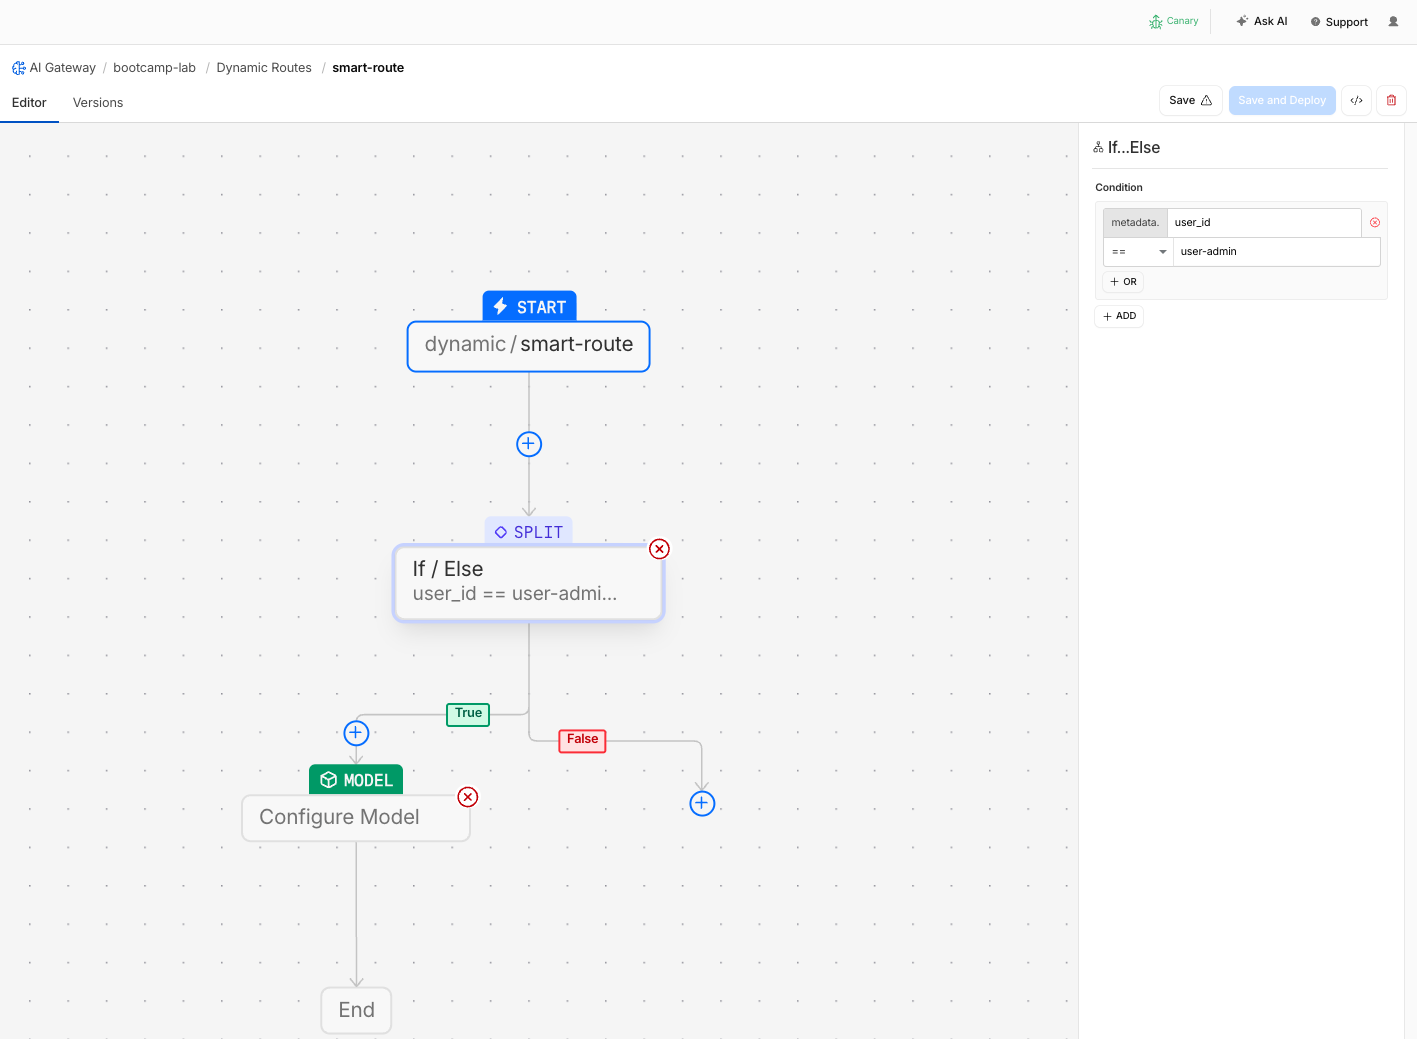Viewport: 1417px width, 1039px height.
Task: Click the MODEL node label
Action: coord(356,780)
